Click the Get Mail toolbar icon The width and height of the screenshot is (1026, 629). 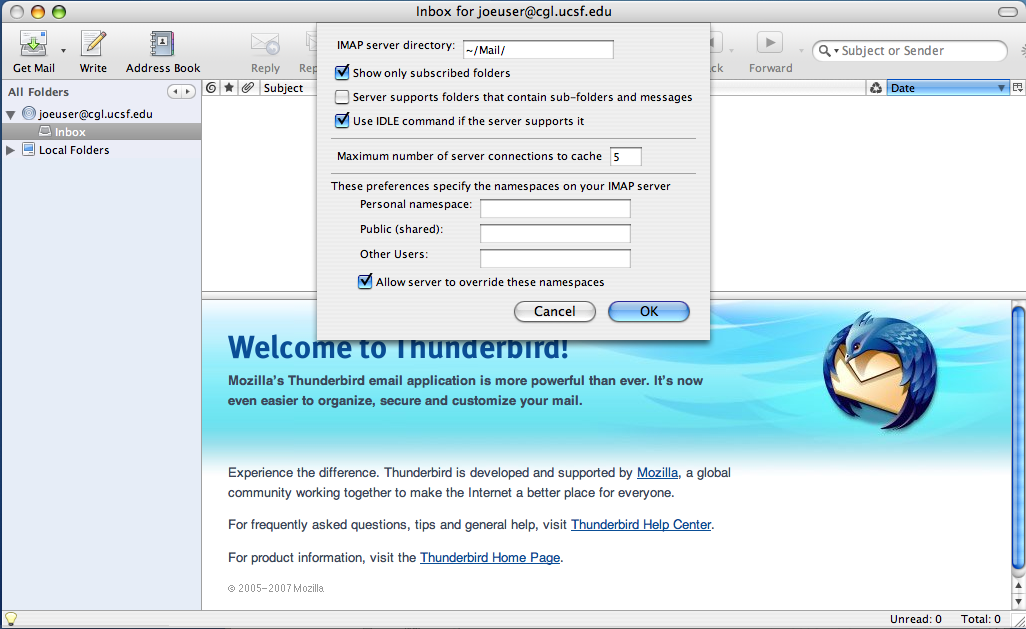(x=33, y=44)
